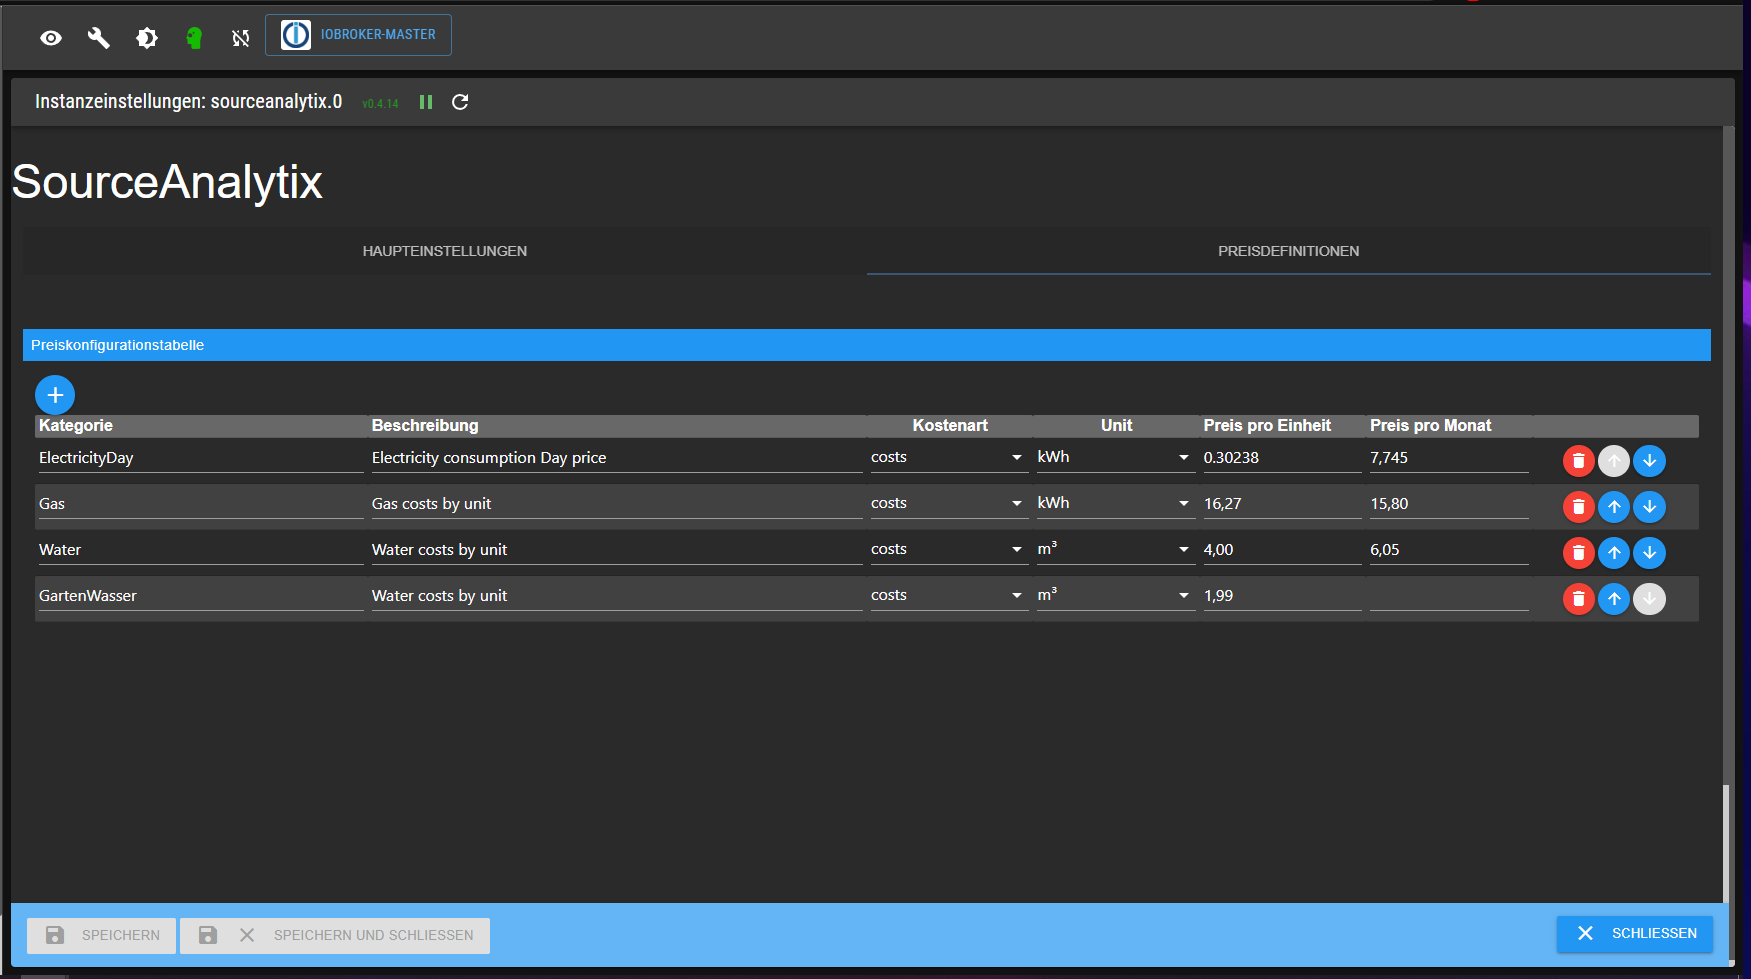Delete the ElectricityDay row
The image size is (1751, 979).
(1578, 461)
